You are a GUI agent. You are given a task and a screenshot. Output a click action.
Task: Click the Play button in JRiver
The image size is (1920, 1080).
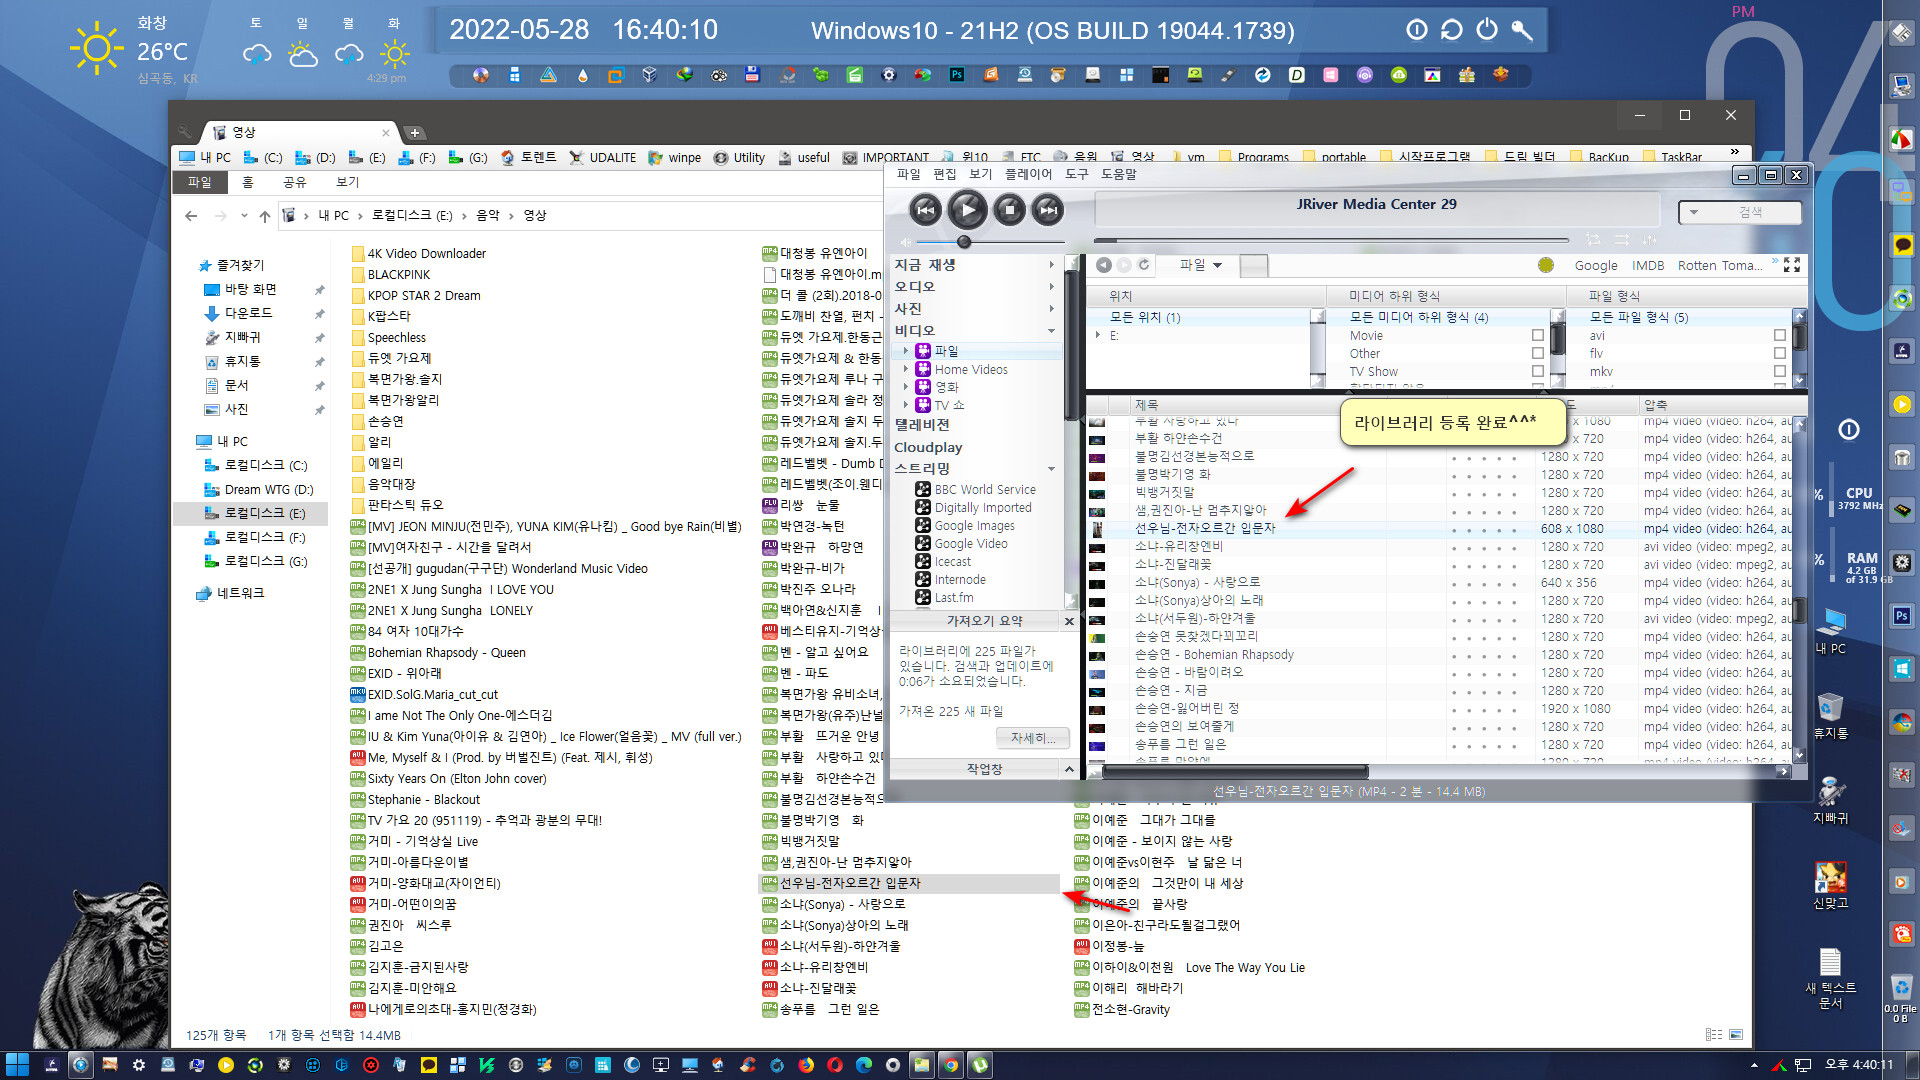click(967, 209)
